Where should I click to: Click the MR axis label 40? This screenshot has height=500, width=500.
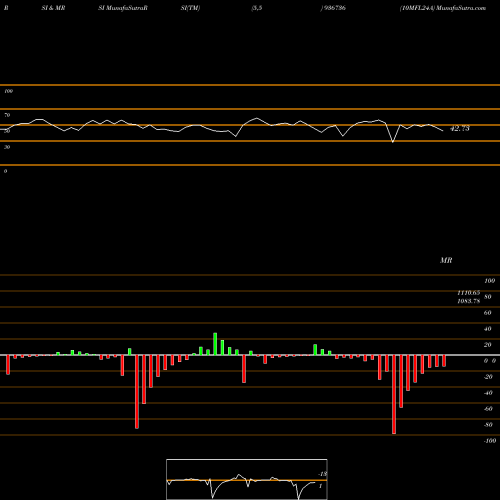[x=488, y=329]
